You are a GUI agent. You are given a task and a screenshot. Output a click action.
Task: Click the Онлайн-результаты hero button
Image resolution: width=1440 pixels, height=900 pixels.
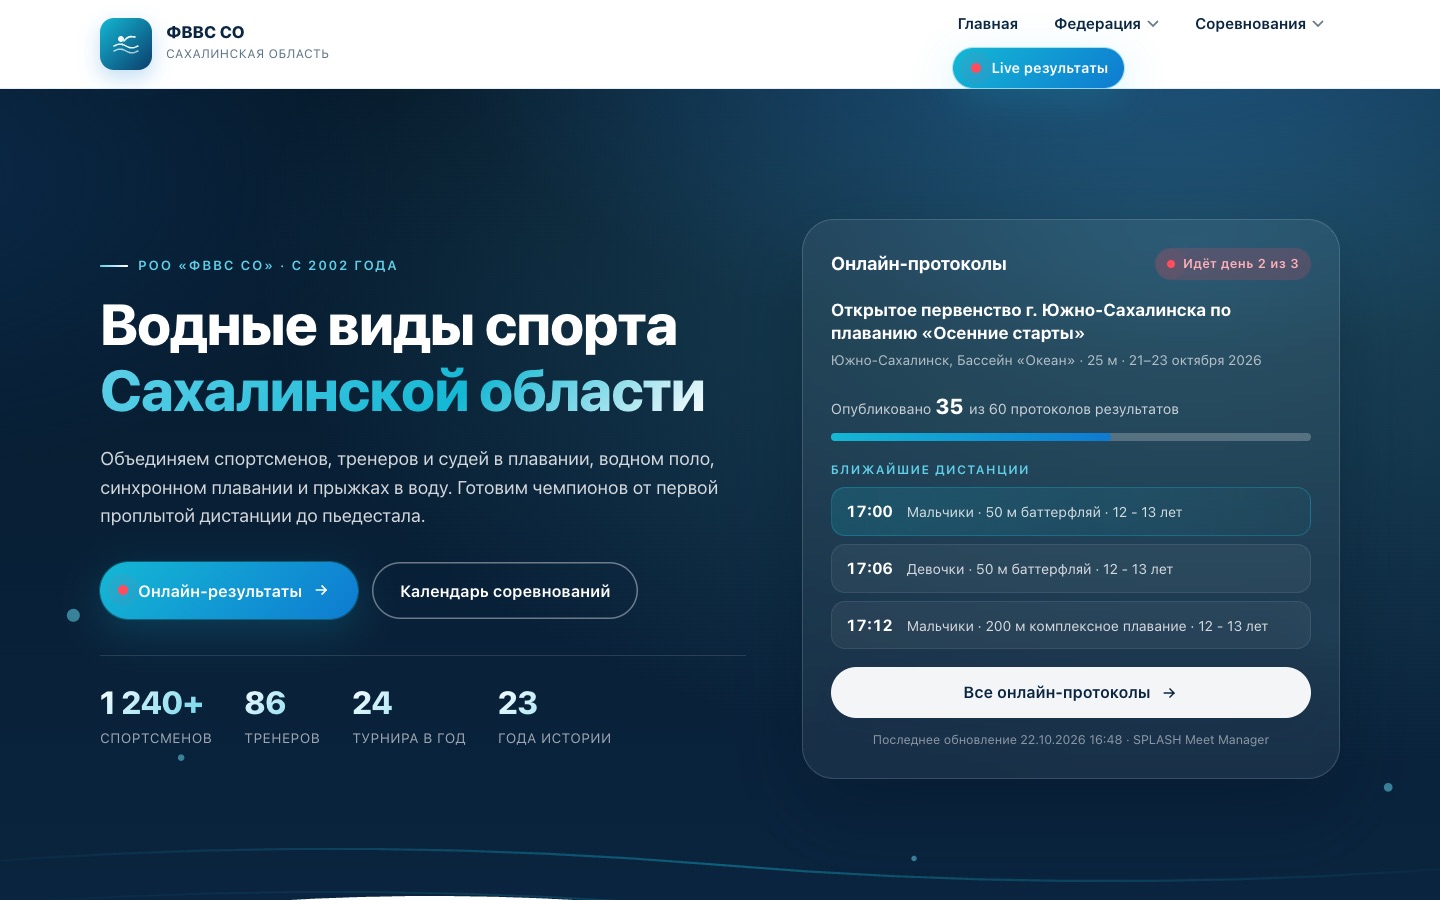pyautogui.click(x=229, y=591)
